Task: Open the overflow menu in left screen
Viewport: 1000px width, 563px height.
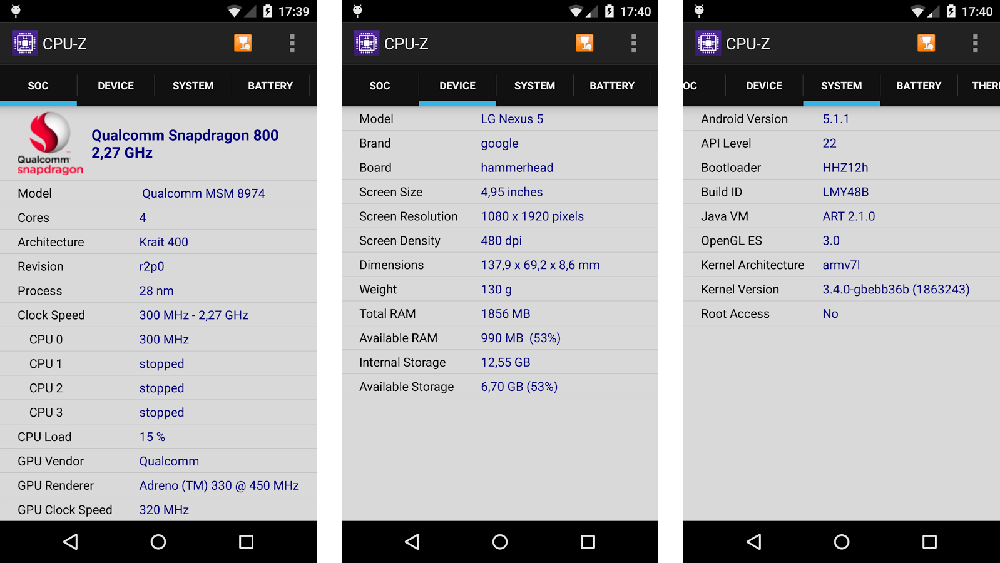Action: tap(292, 43)
